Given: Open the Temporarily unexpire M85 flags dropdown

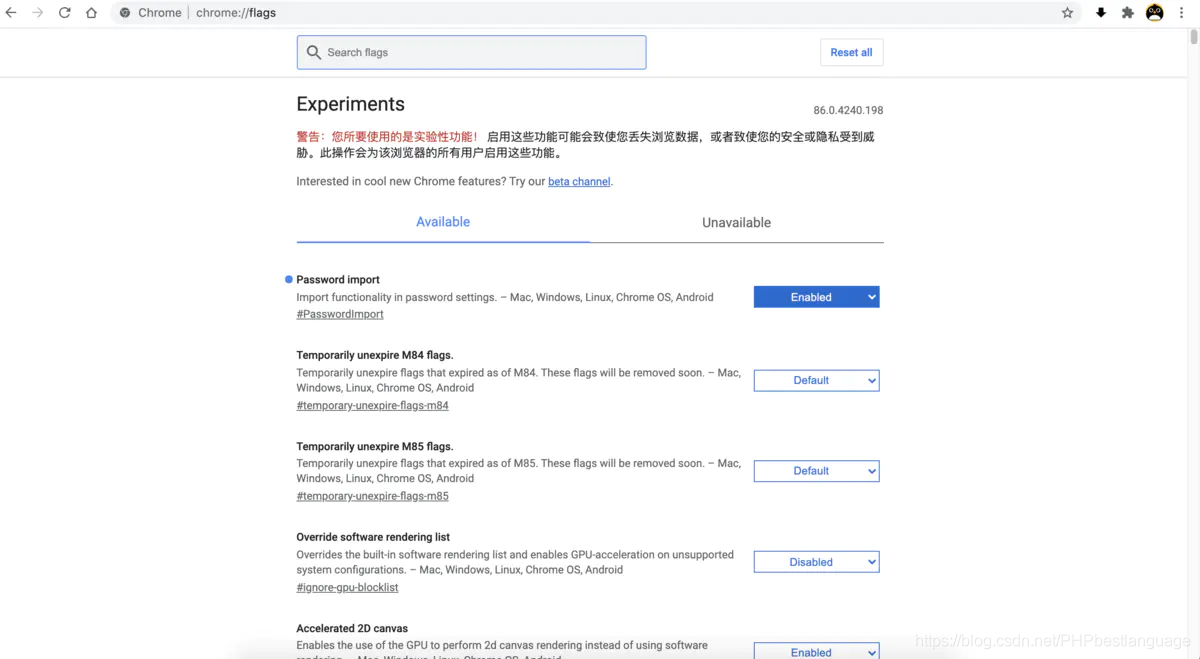Looking at the screenshot, I should click(x=816, y=471).
